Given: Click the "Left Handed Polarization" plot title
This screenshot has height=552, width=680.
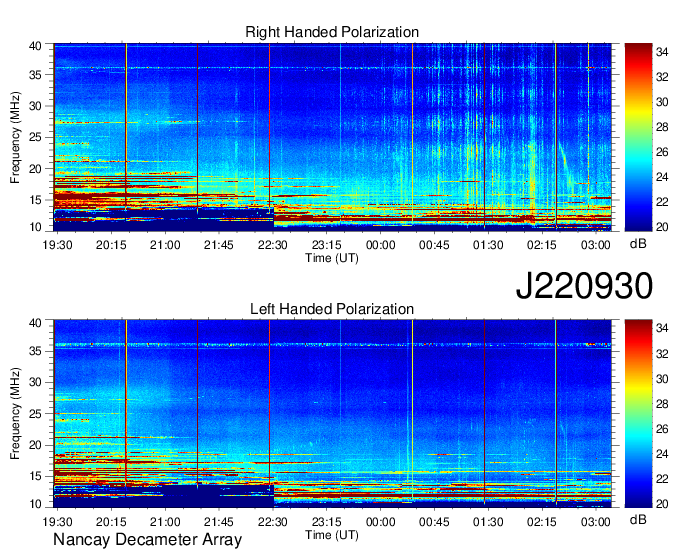Looking at the screenshot, I should tap(332, 309).
